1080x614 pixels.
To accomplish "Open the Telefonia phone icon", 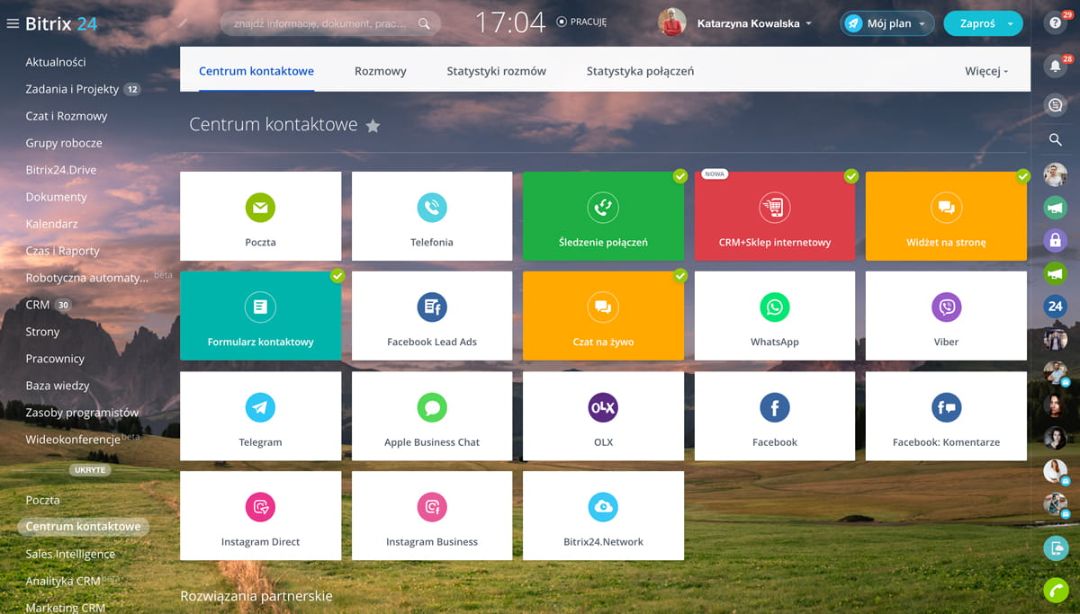I will click(x=432, y=207).
